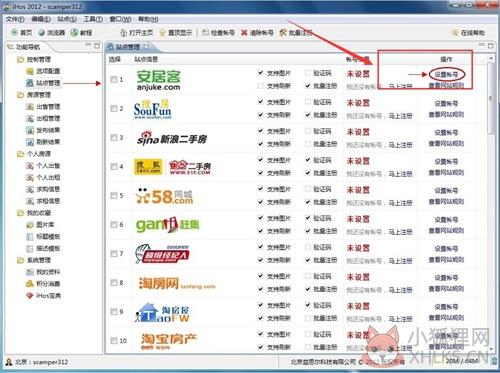This screenshot has width=500, height=373.
Task: Click the 首页 home toolbar icon
Action: click(x=22, y=33)
